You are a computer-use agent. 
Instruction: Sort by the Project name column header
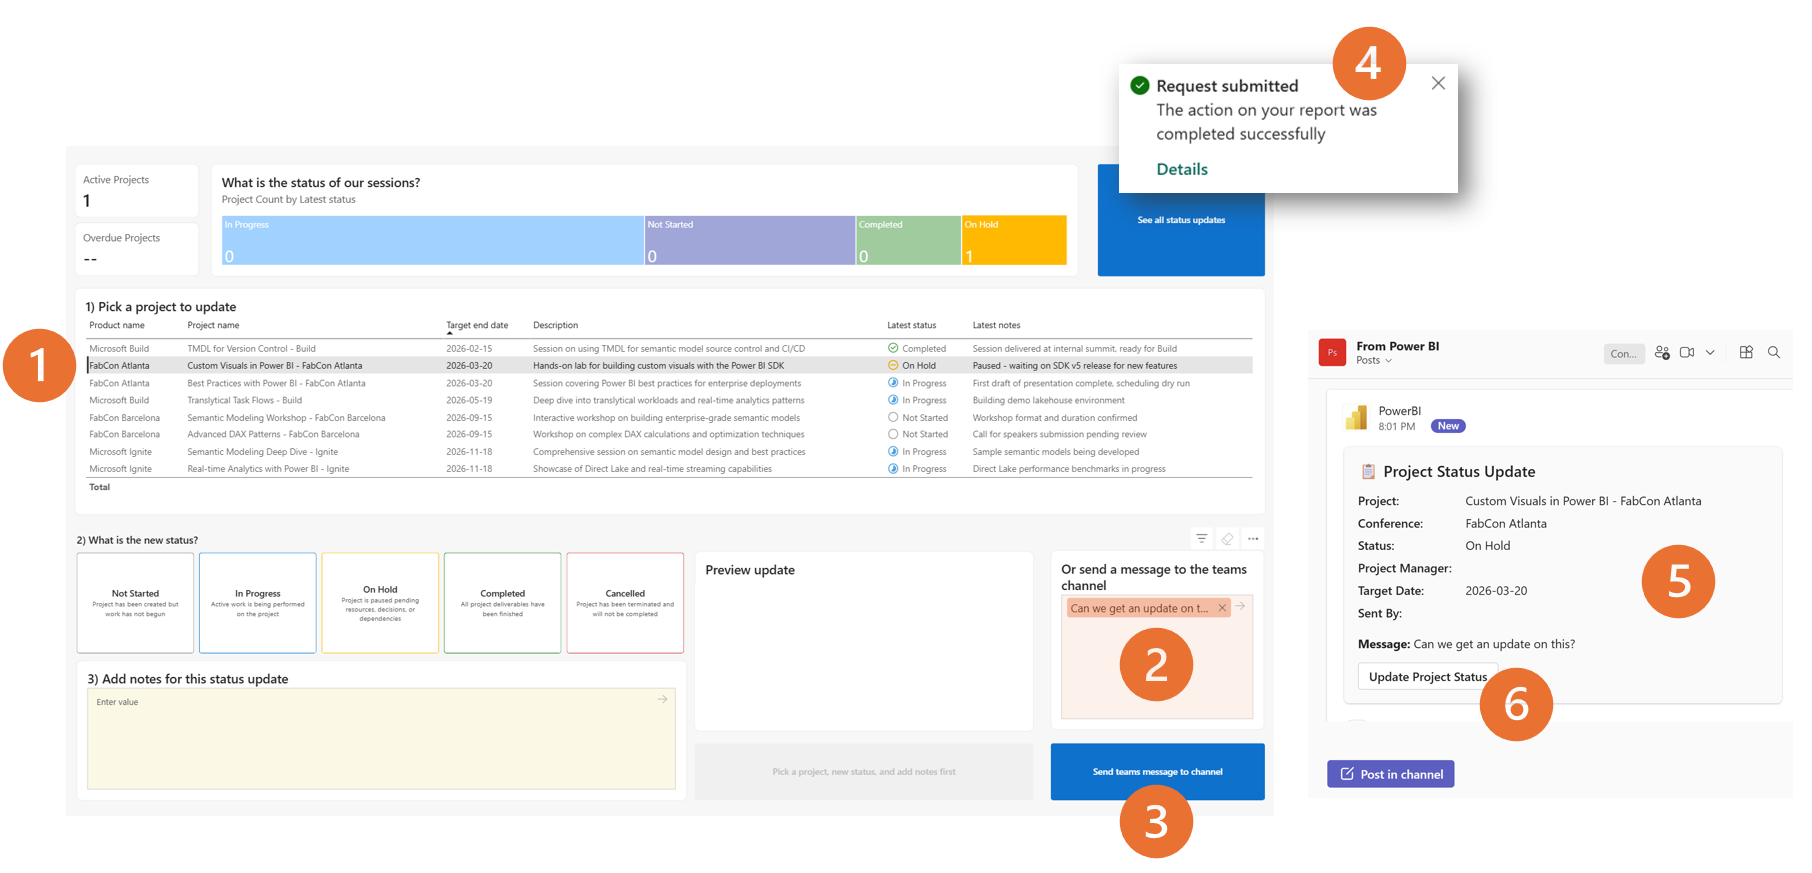[213, 325]
